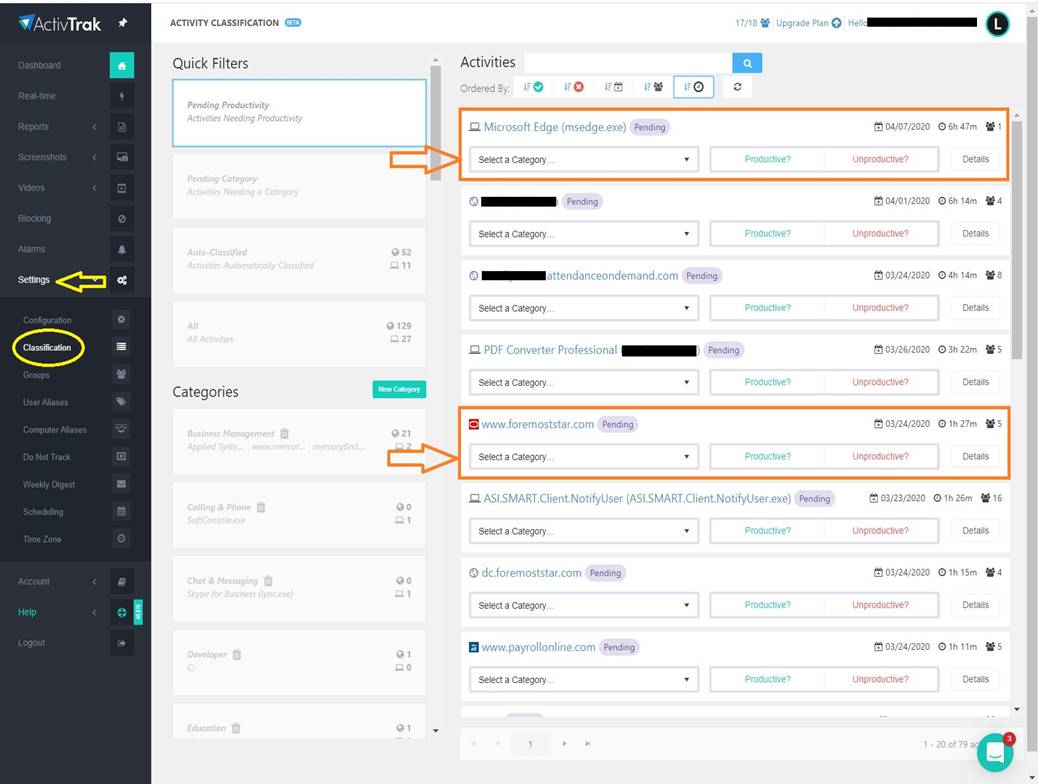
Task: Order activities by productive status
Action: click(x=534, y=87)
